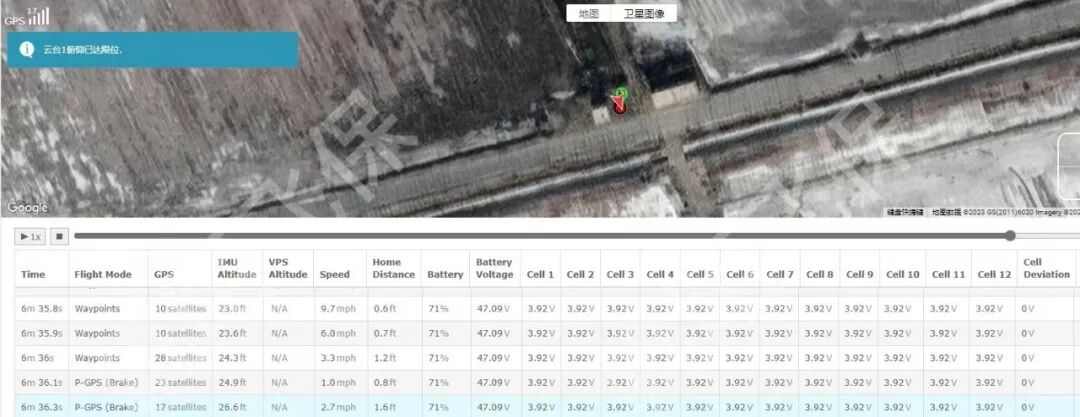
Task: Click the Flight Mode column header
Action: [103, 274]
